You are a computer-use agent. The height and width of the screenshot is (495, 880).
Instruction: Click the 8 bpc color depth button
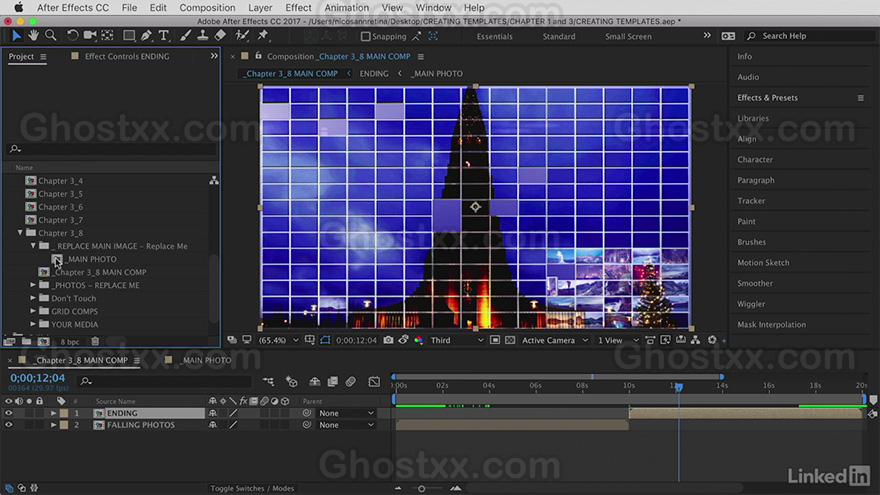pos(70,341)
